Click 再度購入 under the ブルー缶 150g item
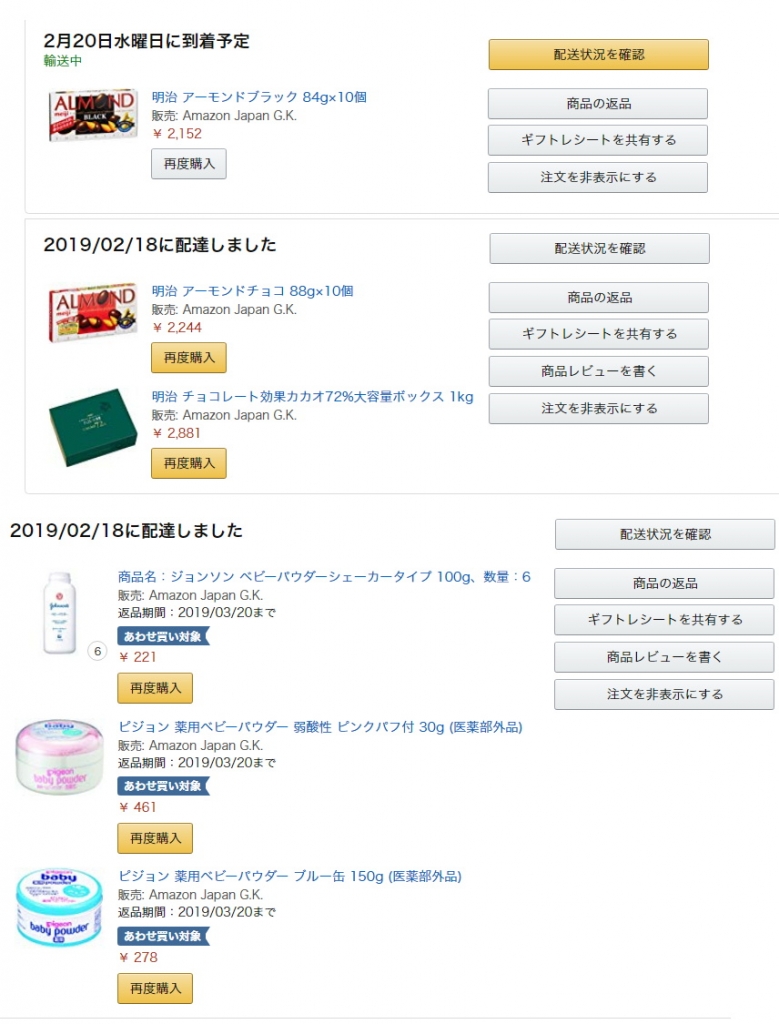Viewport: 779px width, 1024px height. point(155,988)
